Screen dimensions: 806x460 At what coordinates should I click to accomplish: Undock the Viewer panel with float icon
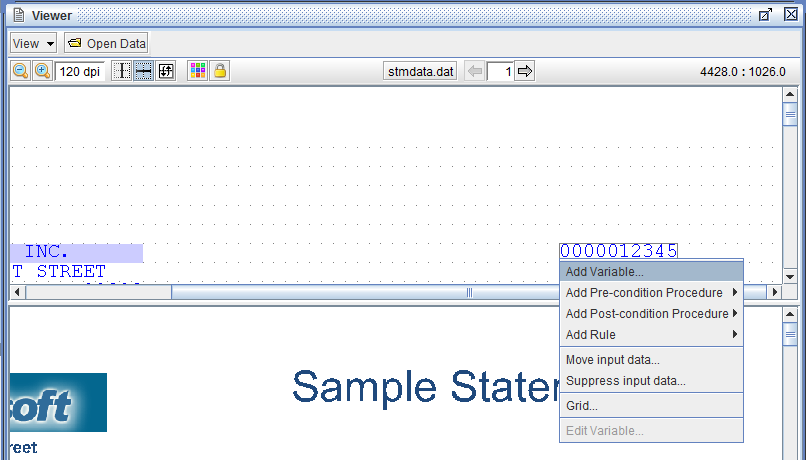pos(765,15)
